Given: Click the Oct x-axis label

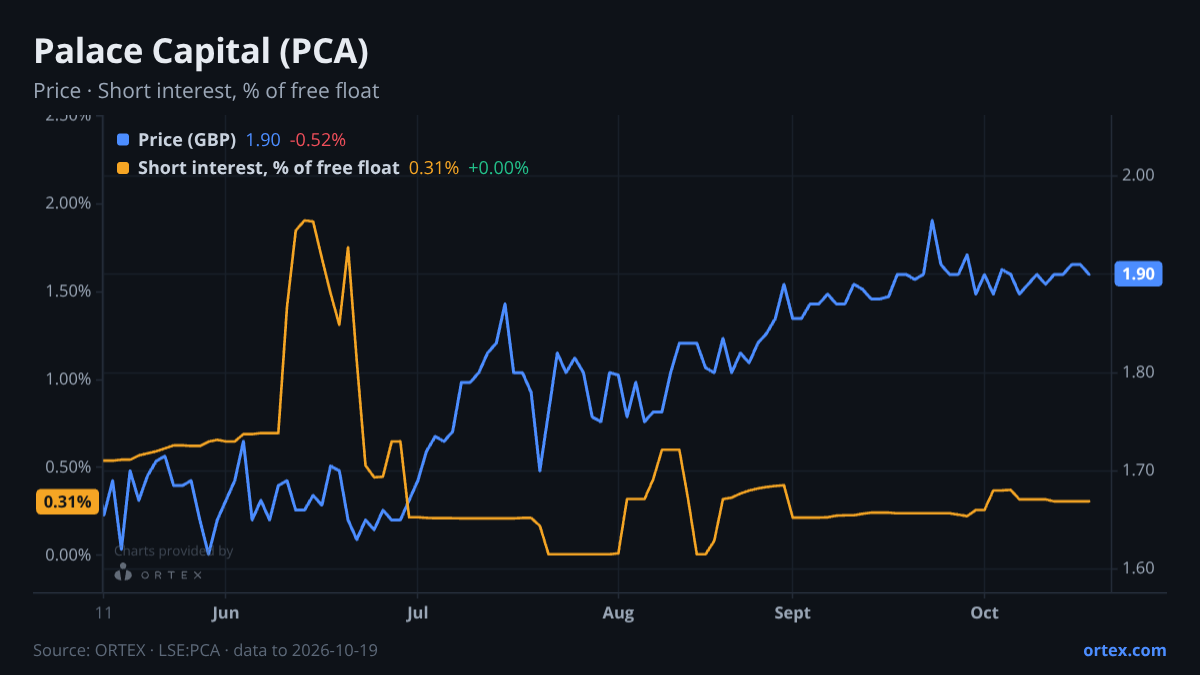Looking at the screenshot, I should [x=985, y=613].
